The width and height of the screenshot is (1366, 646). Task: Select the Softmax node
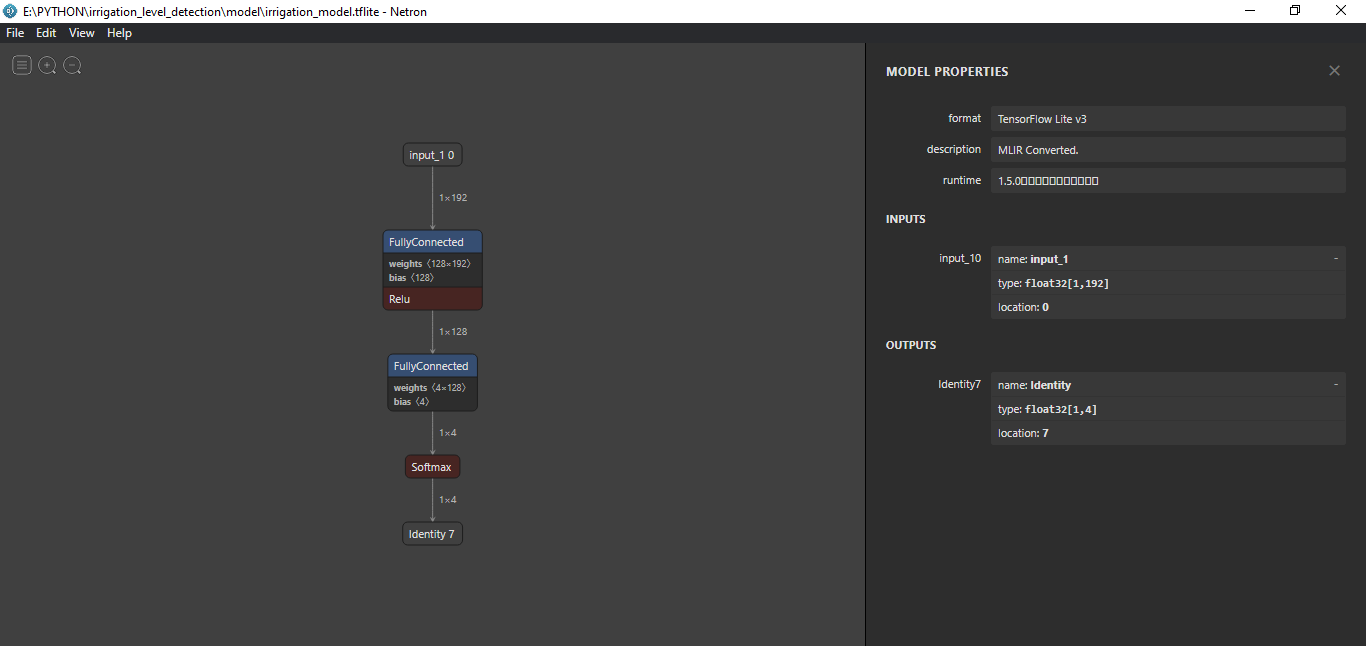click(432, 467)
